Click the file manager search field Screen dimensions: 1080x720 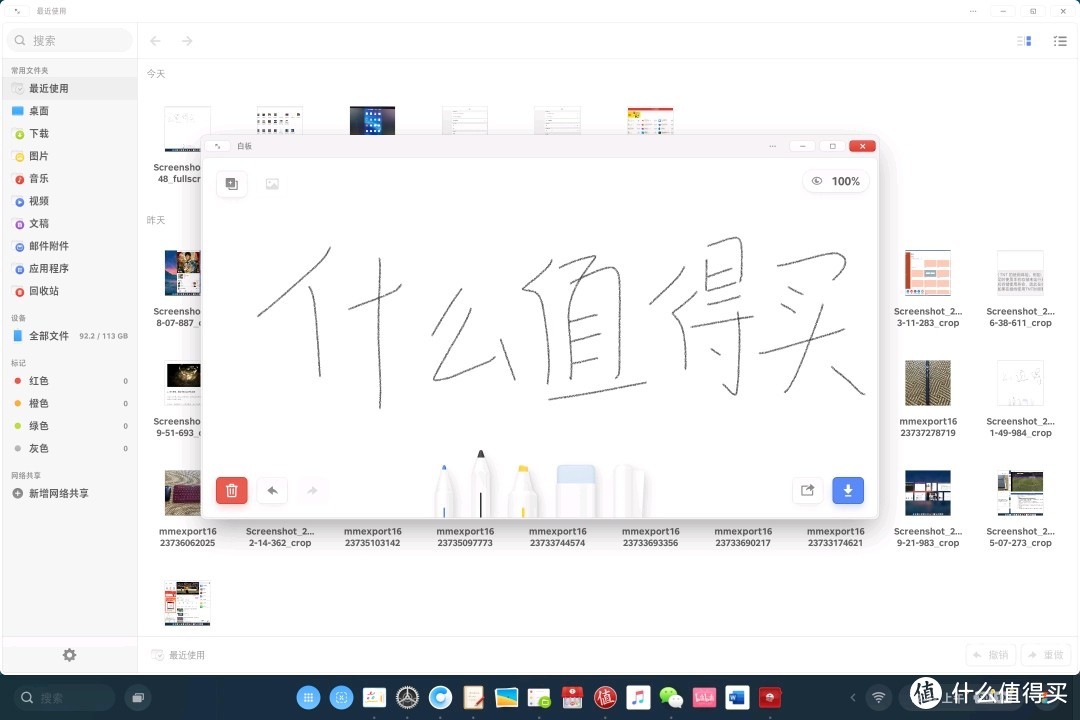pyautogui.click(x=70, y=41)
